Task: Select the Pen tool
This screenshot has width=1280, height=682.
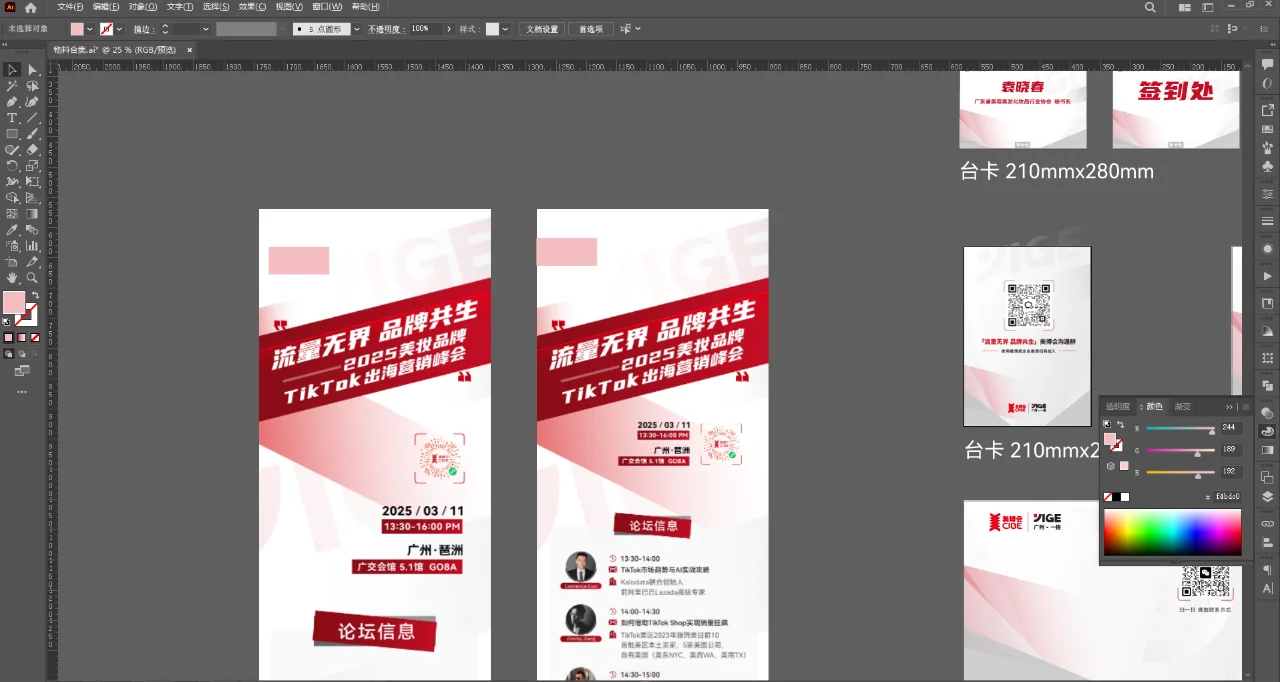Action: coord(12,102)
